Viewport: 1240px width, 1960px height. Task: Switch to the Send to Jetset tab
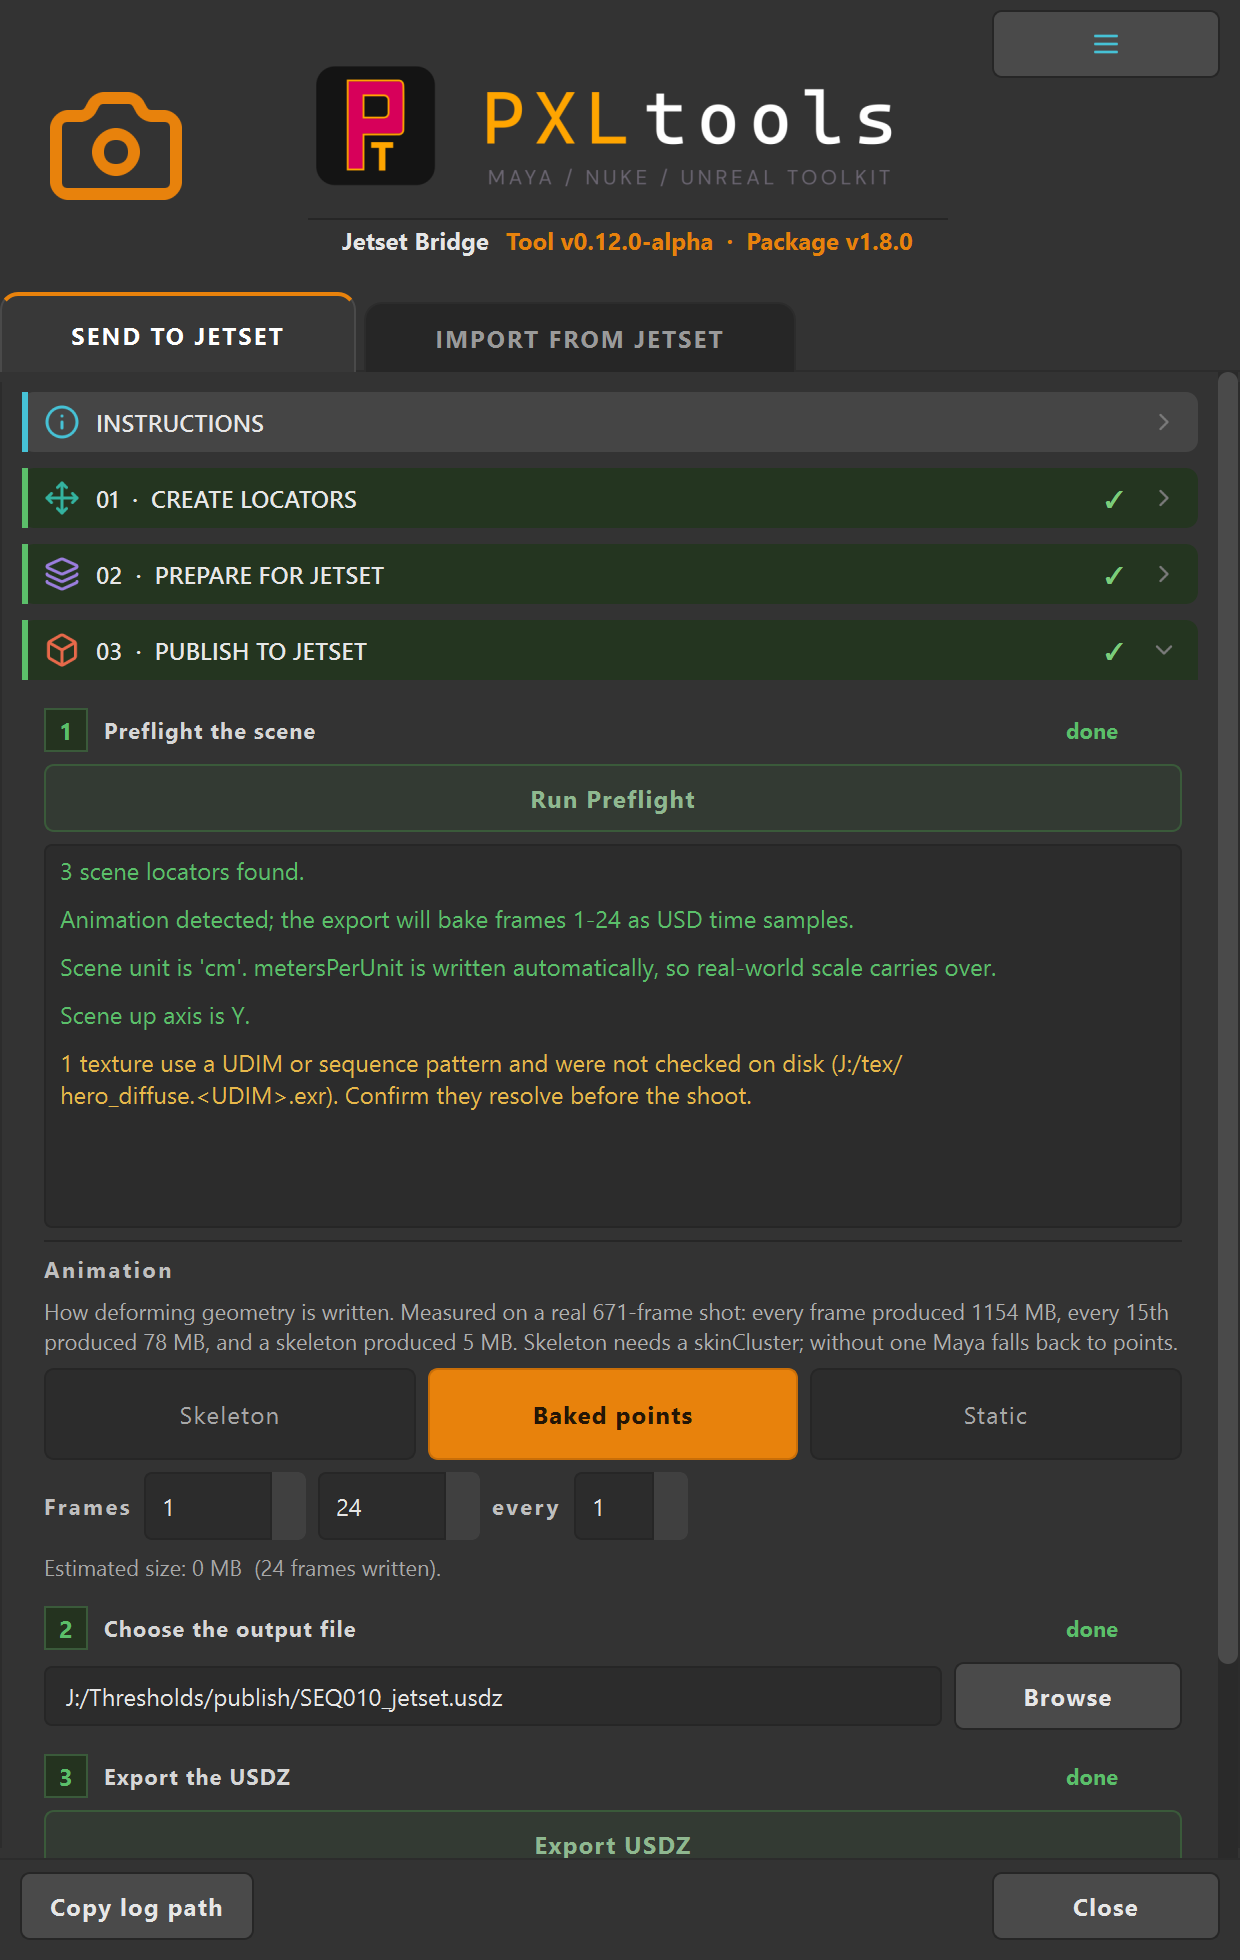[178, 335]
